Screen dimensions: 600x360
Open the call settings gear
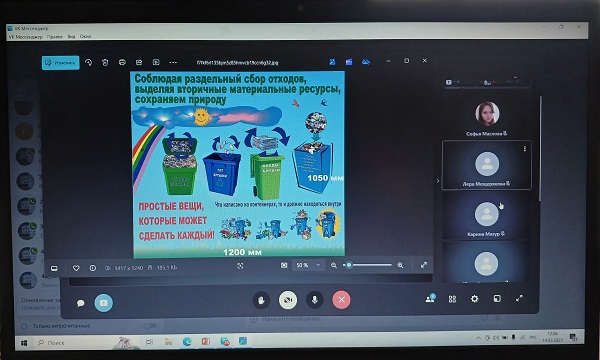point(474,299)
